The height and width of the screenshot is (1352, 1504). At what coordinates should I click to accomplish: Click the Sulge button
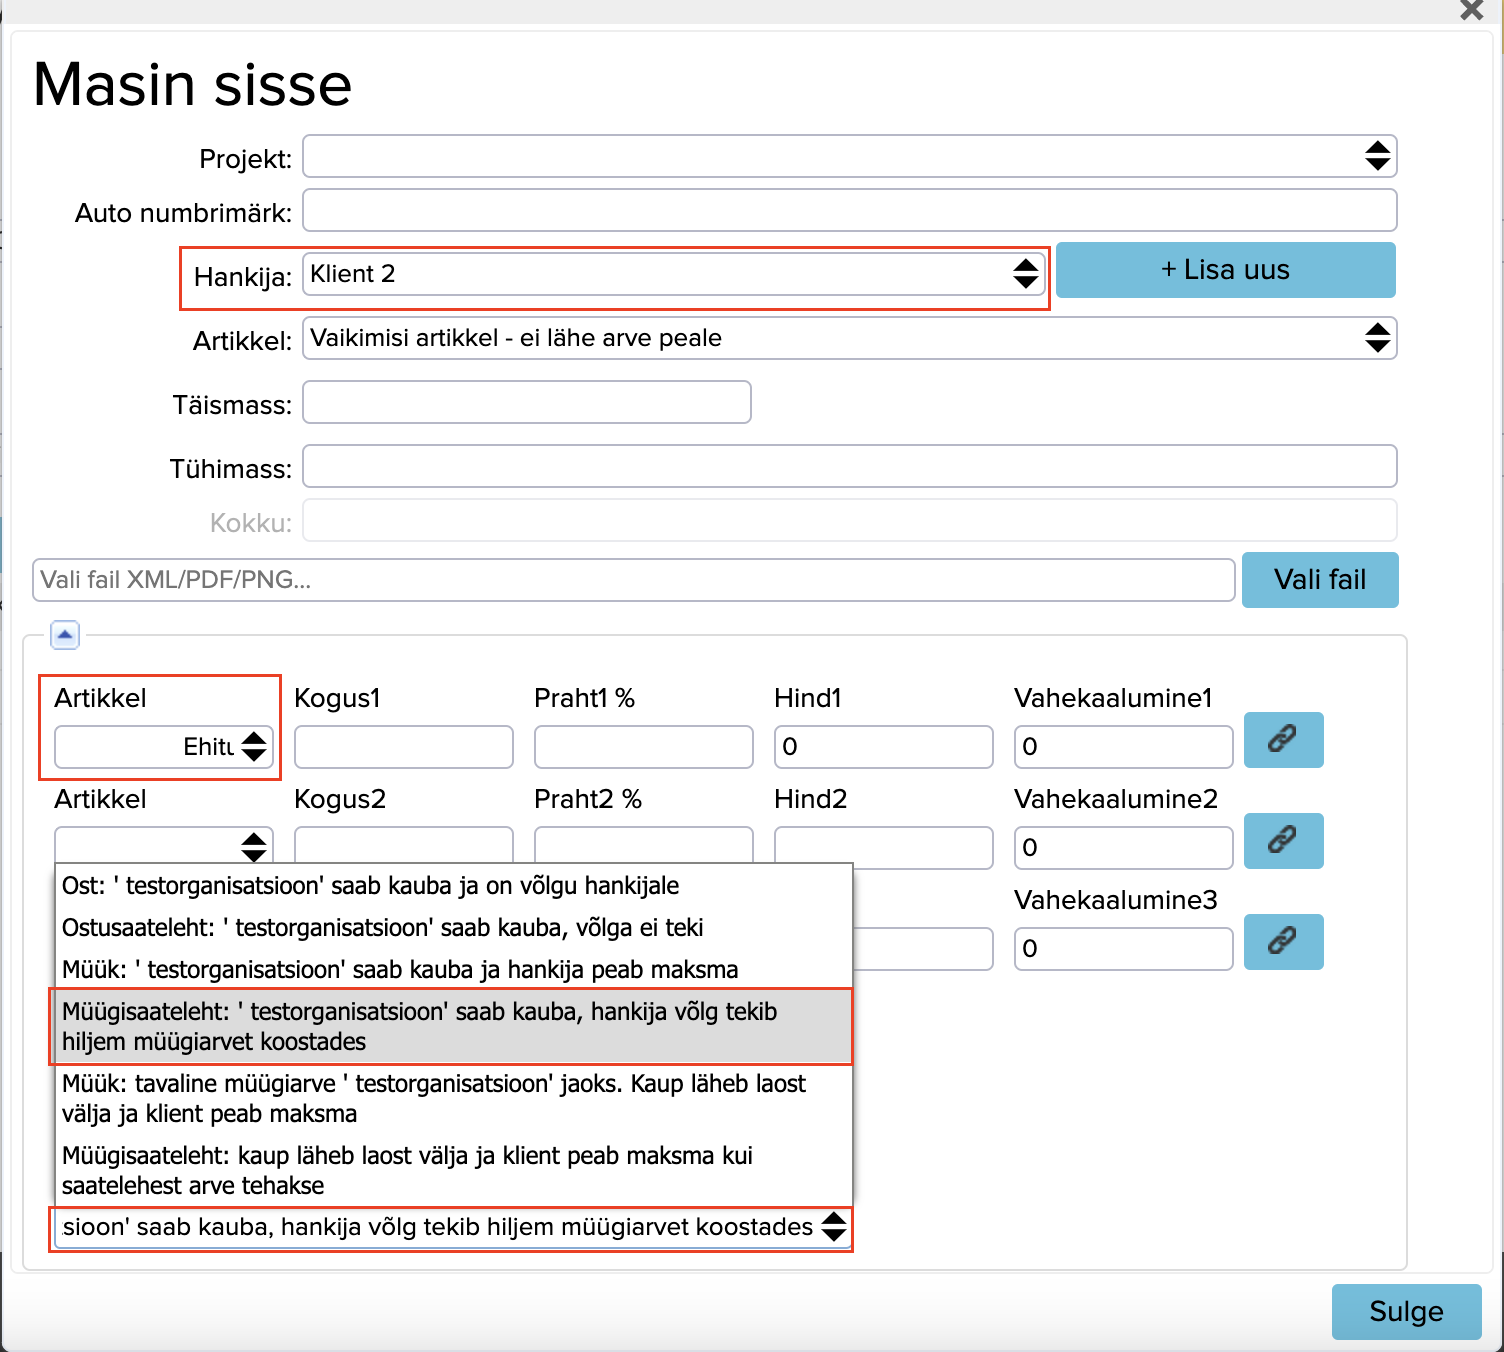coord(1405,1311)
